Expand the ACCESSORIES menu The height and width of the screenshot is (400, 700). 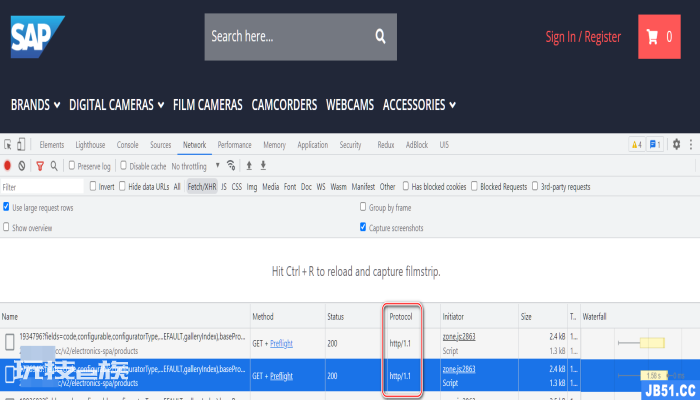point(419,105)
